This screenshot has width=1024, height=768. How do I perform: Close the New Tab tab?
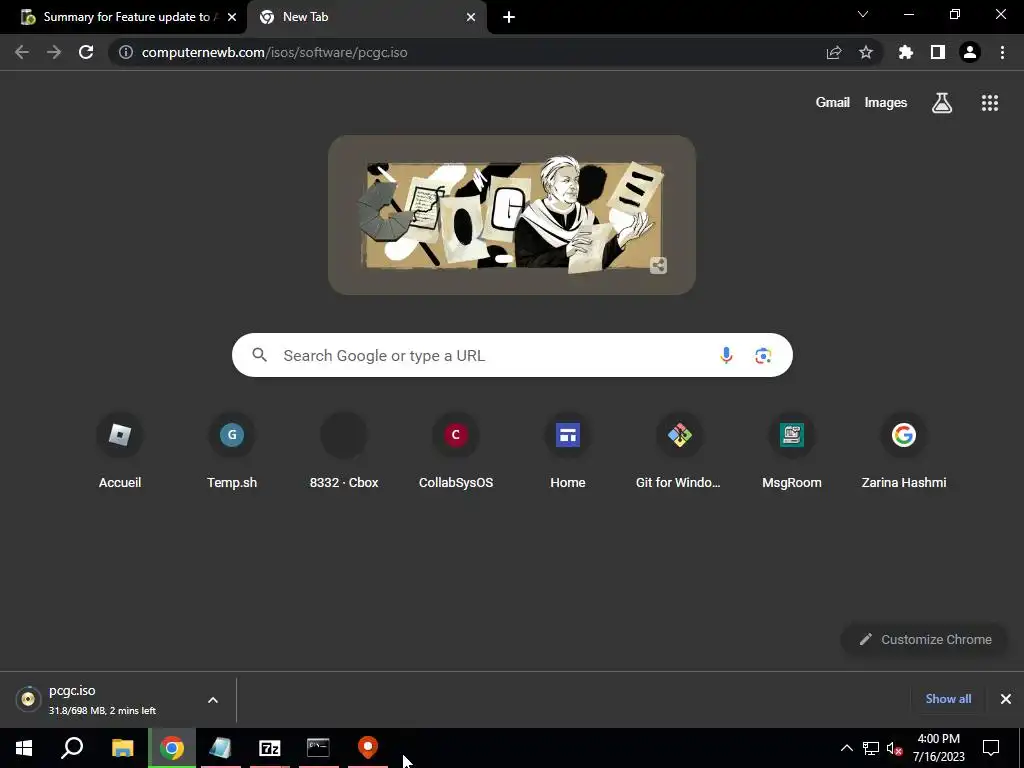coord(471,17)
